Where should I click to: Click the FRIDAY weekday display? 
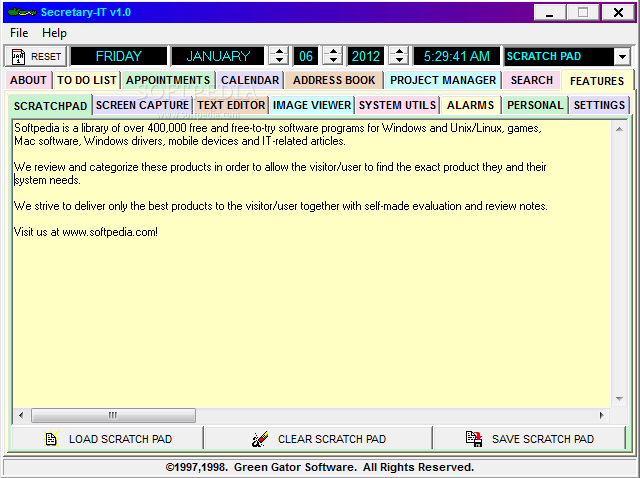pos(119,56)
